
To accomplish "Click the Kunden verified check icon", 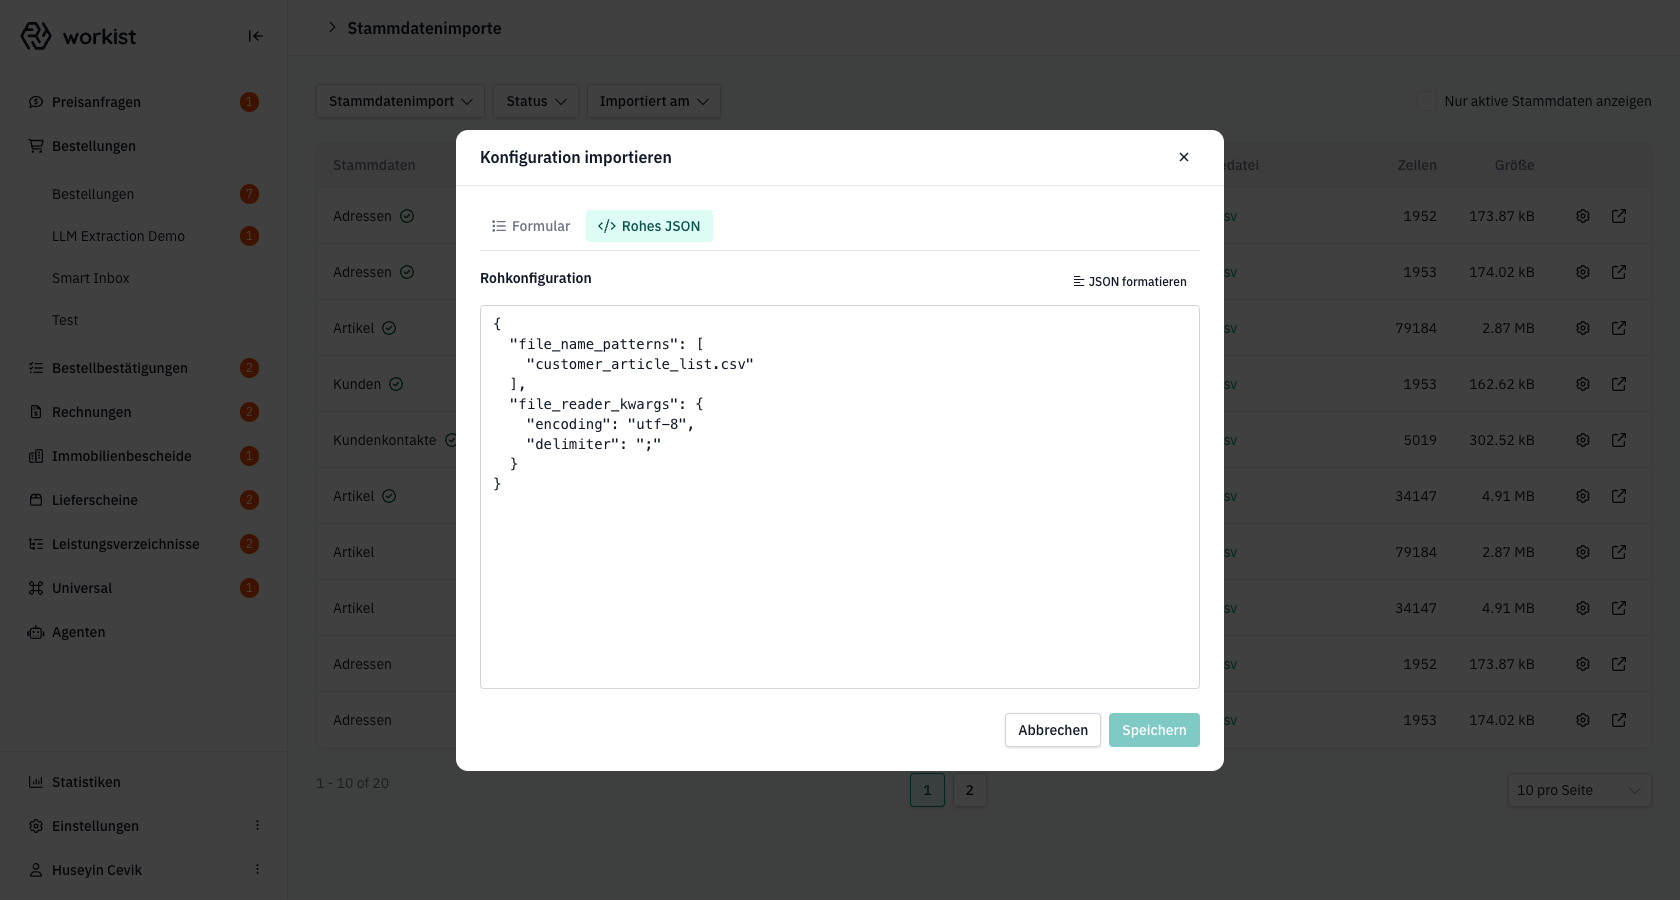I will point(396,384).
